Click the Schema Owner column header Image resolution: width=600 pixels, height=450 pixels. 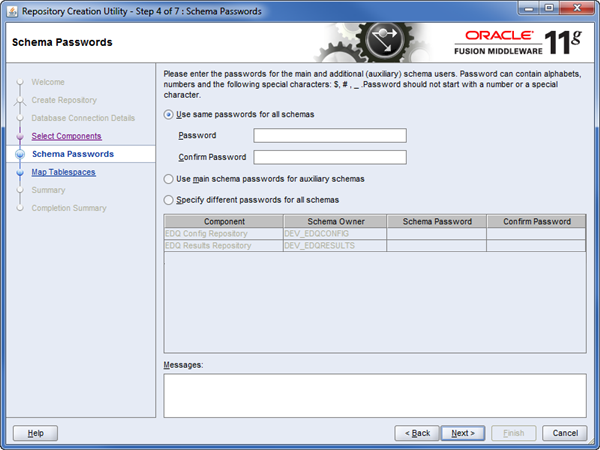pos(335,221)
